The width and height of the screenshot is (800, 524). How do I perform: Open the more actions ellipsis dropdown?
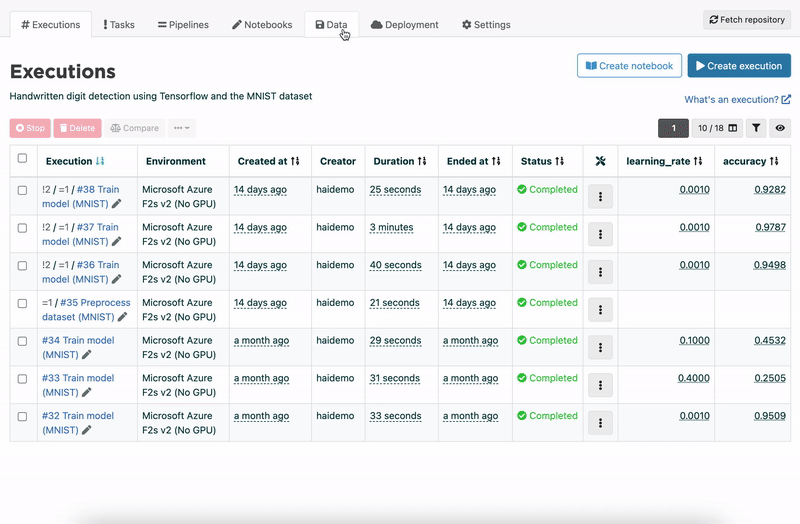tap(182, 128)
